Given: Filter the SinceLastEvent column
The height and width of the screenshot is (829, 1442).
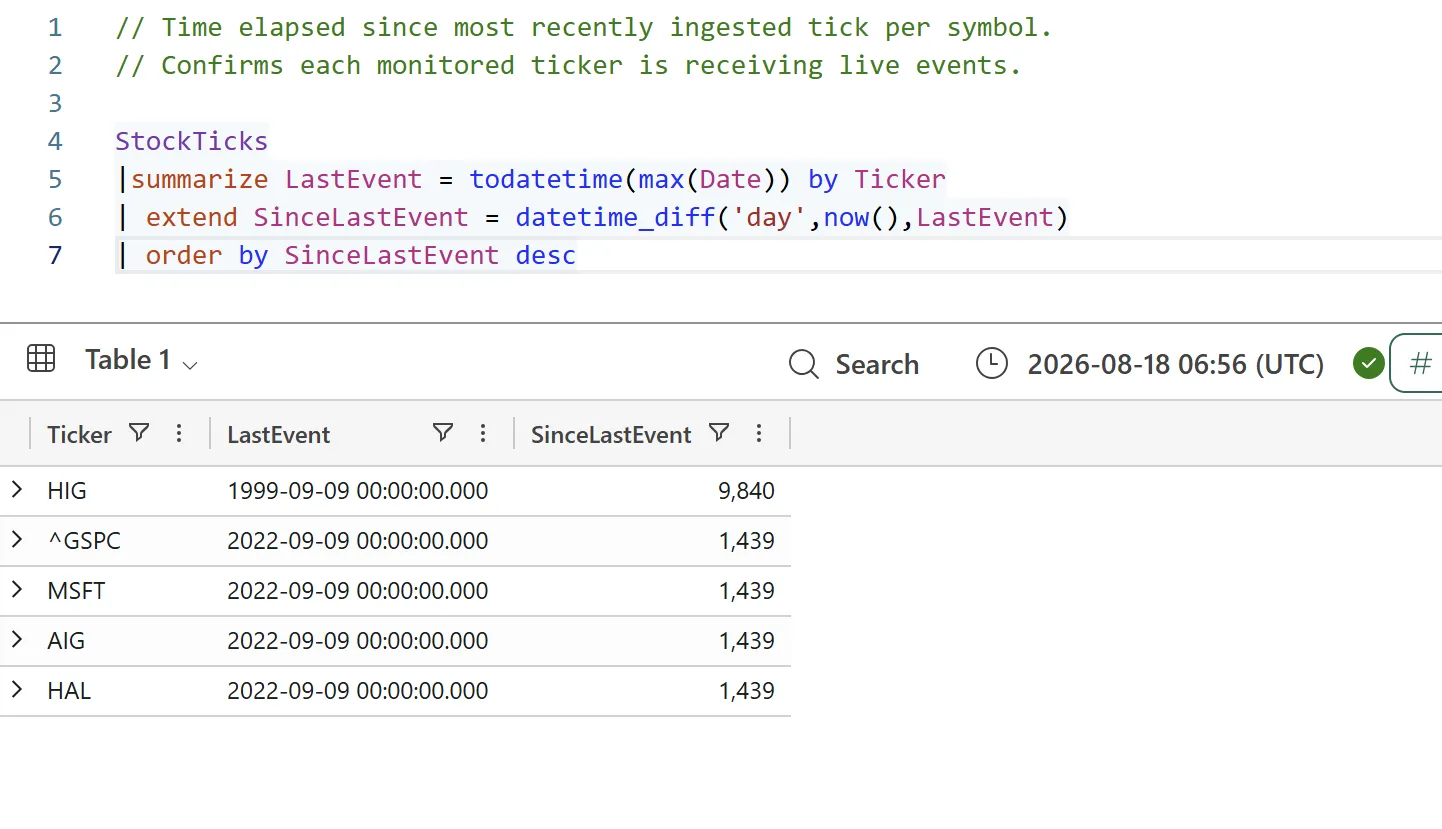Looking at the screenshot, I should [719, 433].
